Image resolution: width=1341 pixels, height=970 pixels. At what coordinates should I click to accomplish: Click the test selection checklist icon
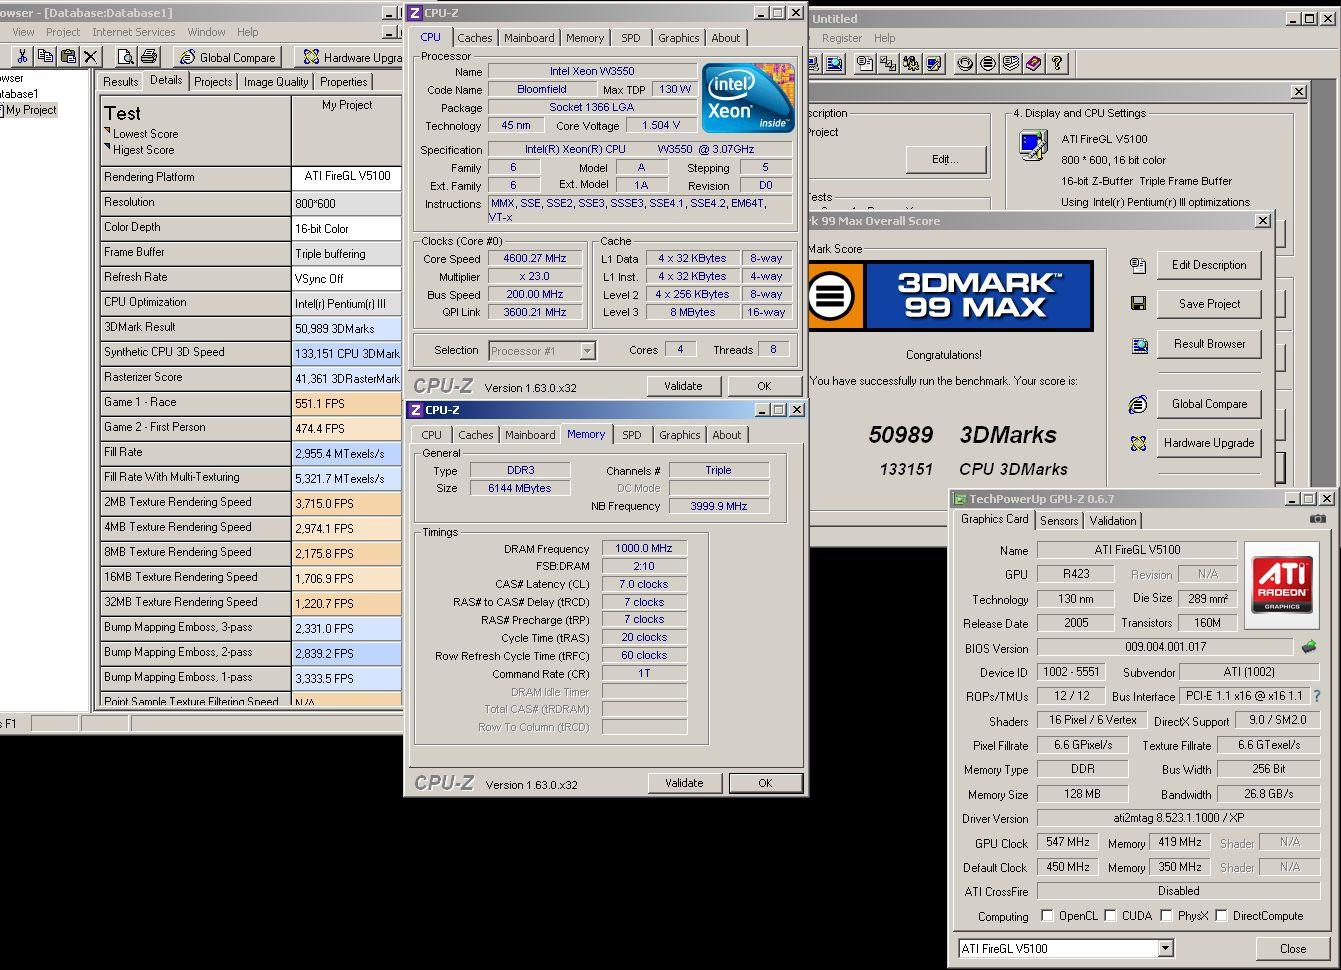(888, 63)
